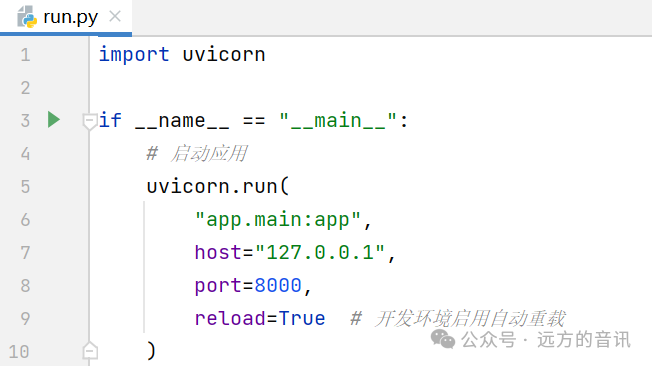This screenshot has width=652, height=366.
Task: Click line number 10 in gutter
Action: click(x=19, y=352)
